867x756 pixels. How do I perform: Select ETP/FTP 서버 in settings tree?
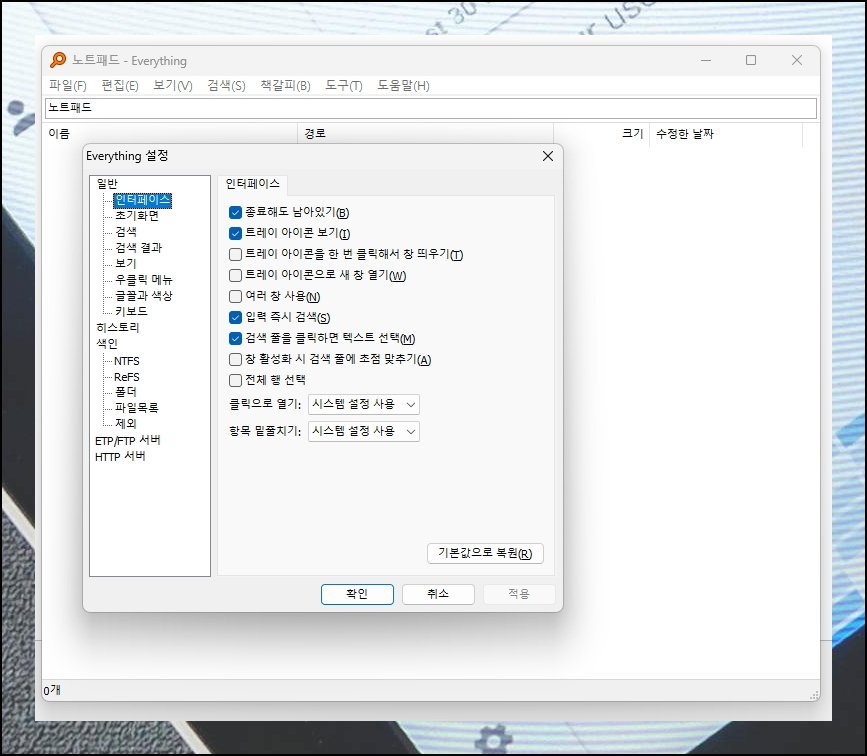click(x=128, y=441)
